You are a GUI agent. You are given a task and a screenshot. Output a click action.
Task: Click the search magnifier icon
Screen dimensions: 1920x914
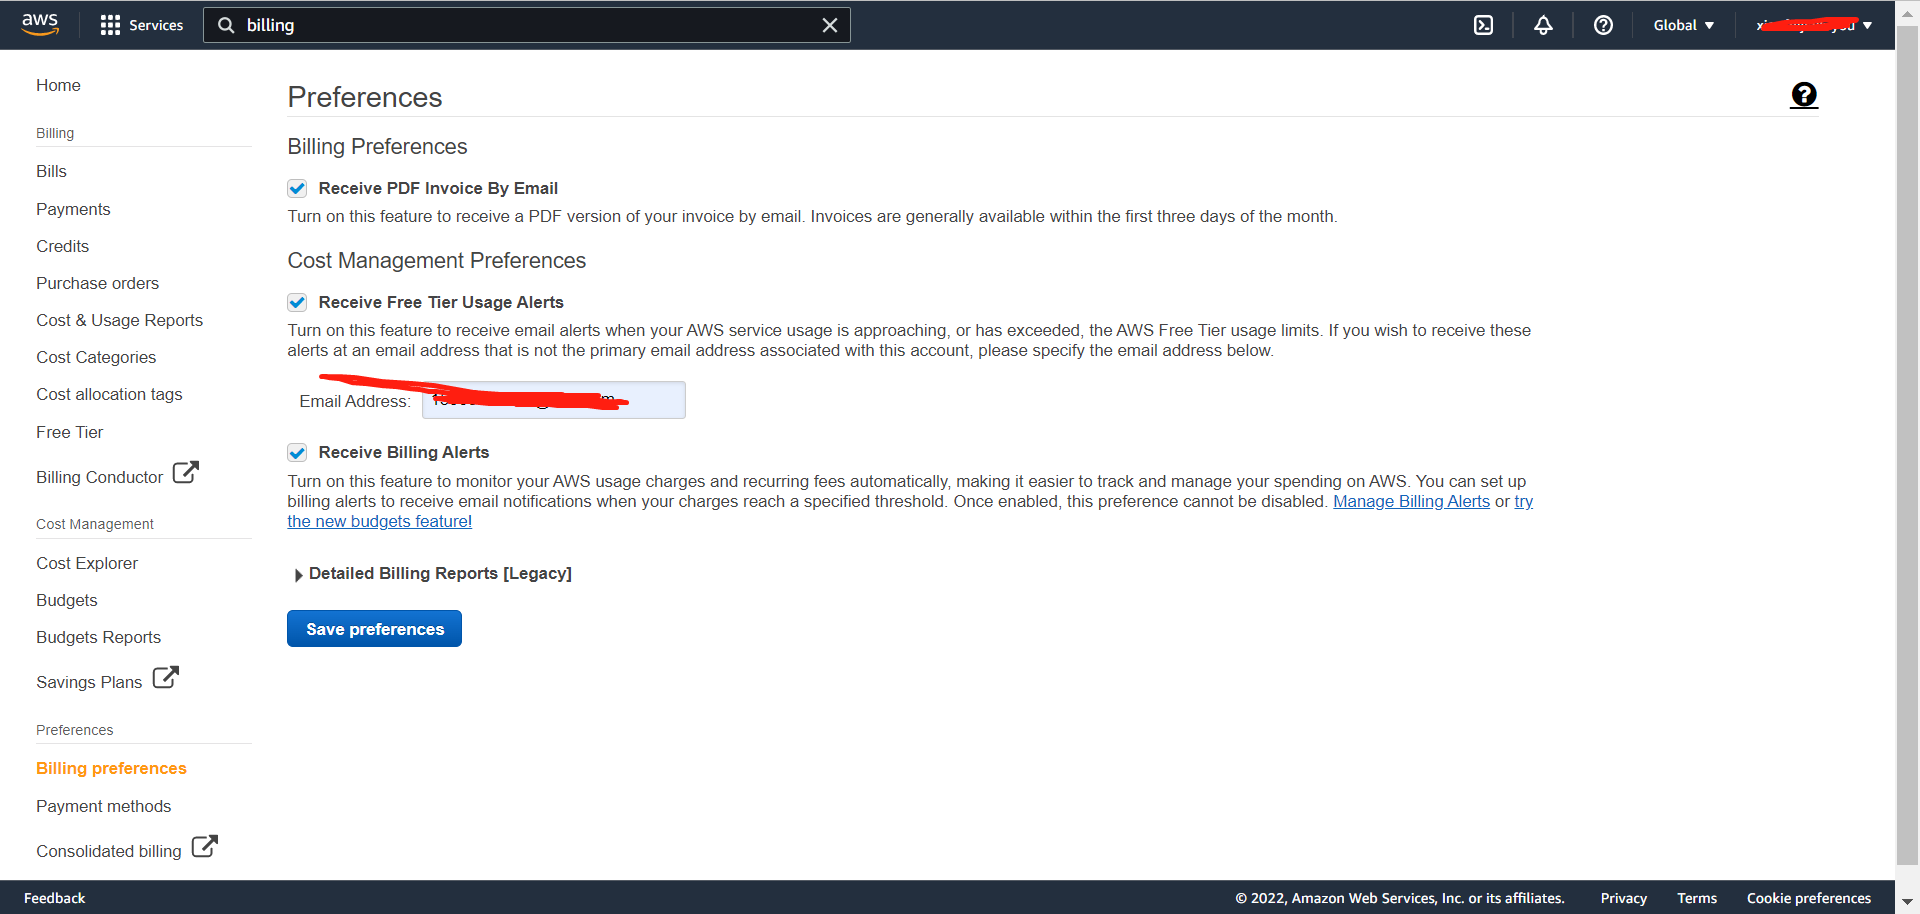coord(227,25)
